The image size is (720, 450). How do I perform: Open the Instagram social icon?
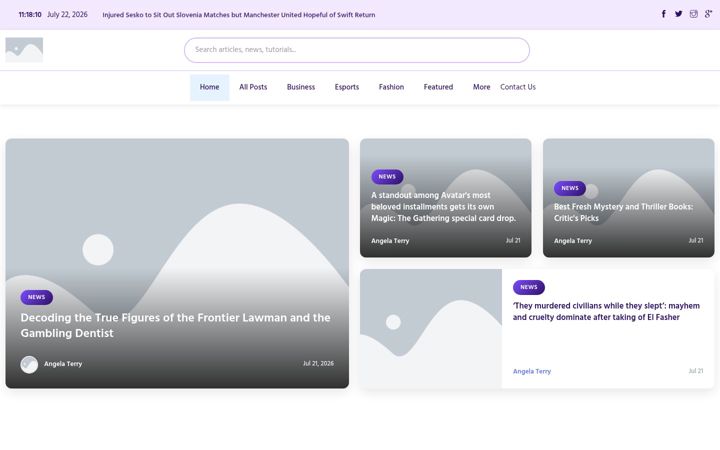point(693,14)
